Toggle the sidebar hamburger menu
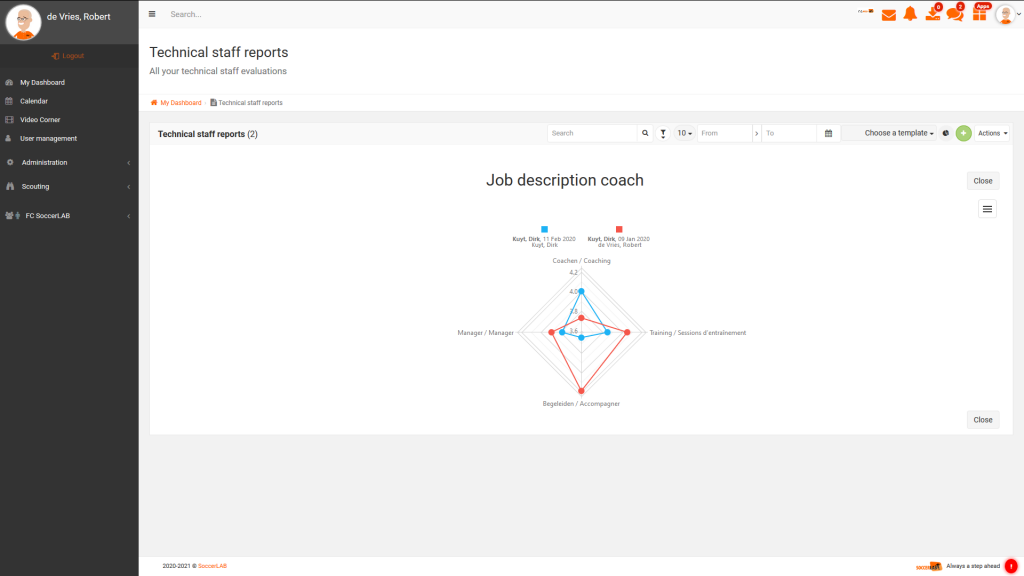Image resolution: width=1024 pixels, height=576 pixels. click(x=152, y=14)
